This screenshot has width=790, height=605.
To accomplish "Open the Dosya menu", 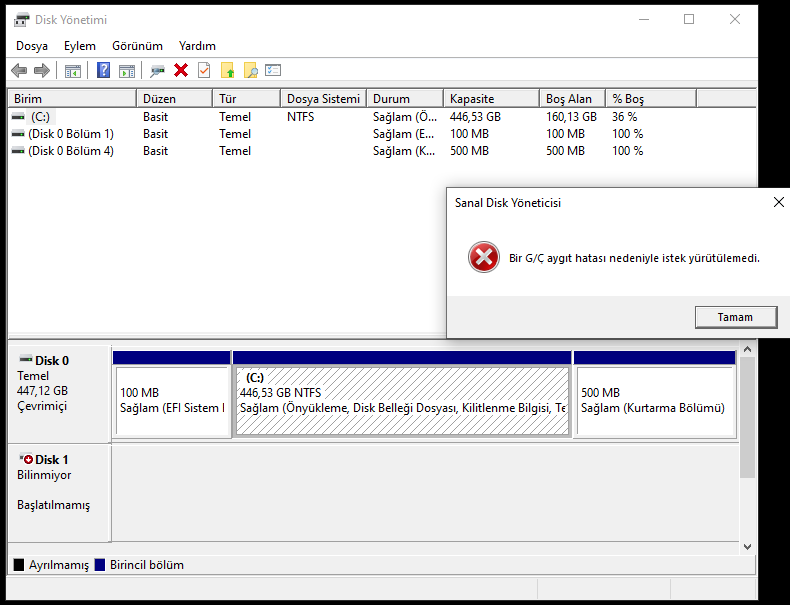I will click(x=32, y=46).
